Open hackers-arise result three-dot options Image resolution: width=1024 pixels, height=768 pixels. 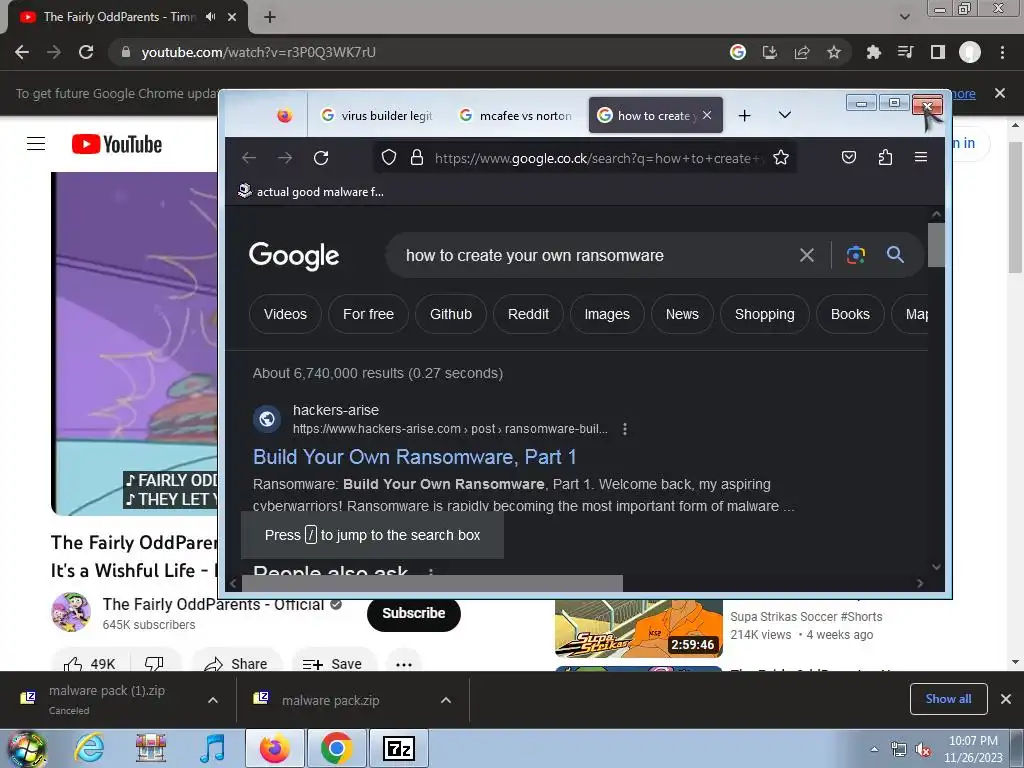(625, 429)
